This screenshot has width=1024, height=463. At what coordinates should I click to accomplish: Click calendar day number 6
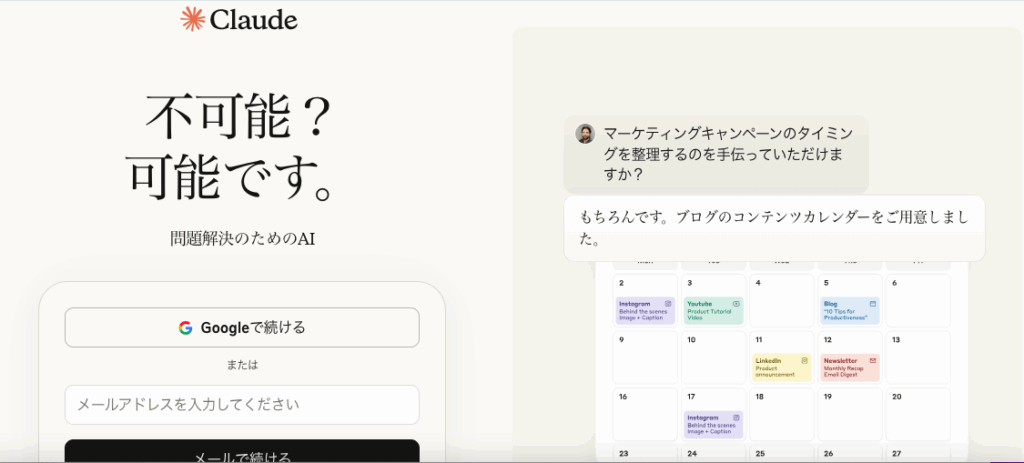(895, 283)
